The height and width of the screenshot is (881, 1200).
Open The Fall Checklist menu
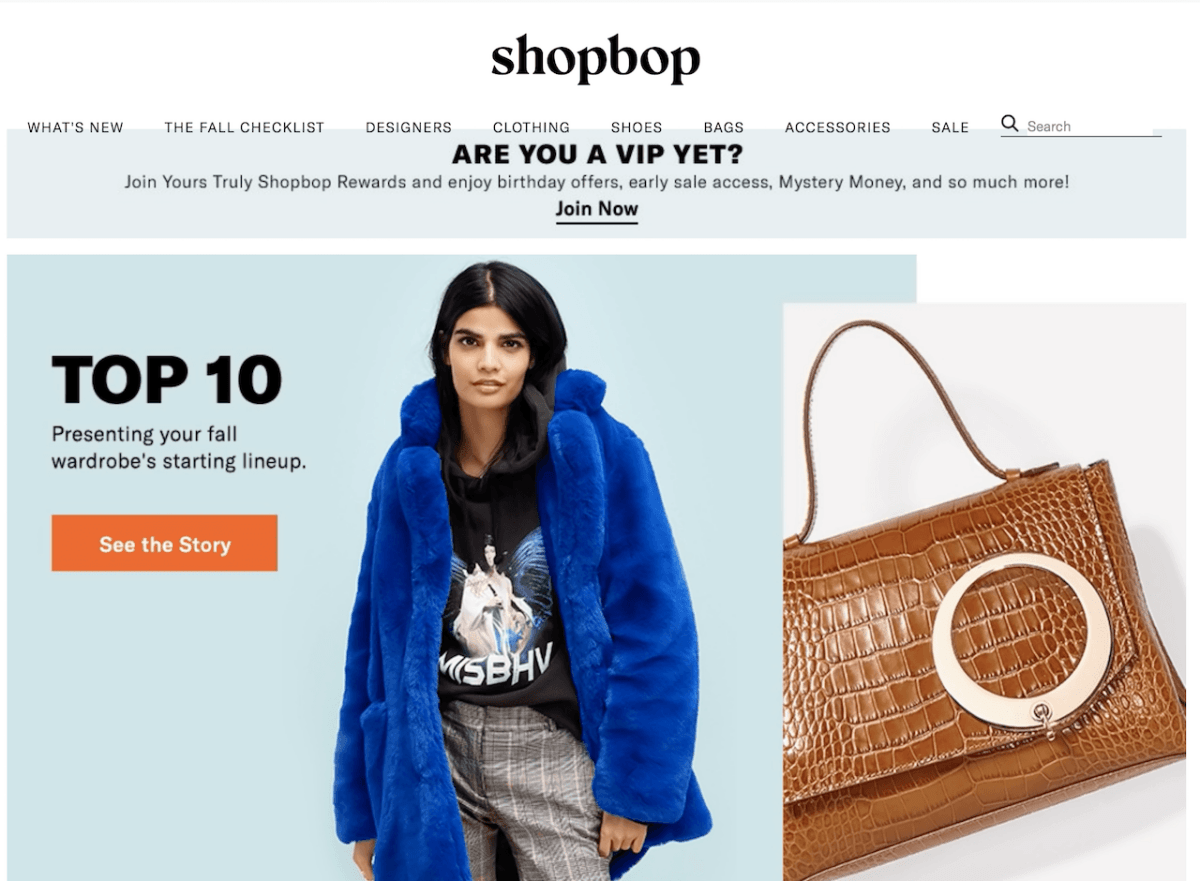coord(244,127)
